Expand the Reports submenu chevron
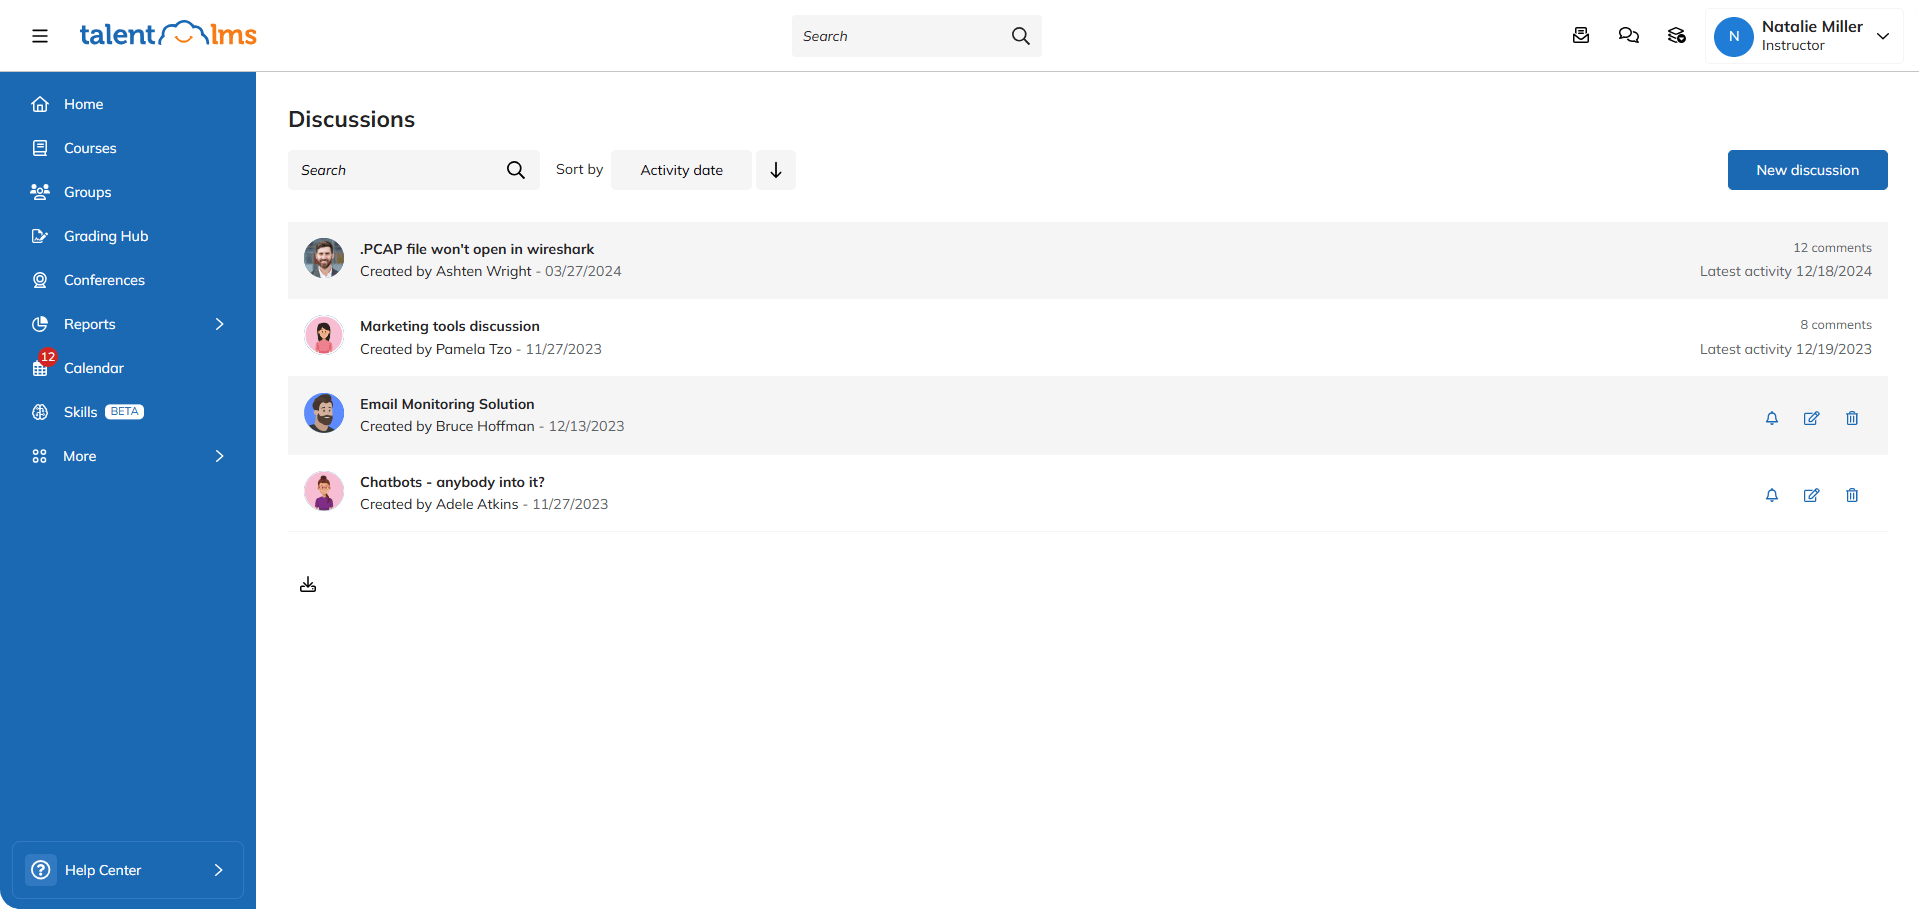1919x909 pixels. coord(220,324)
